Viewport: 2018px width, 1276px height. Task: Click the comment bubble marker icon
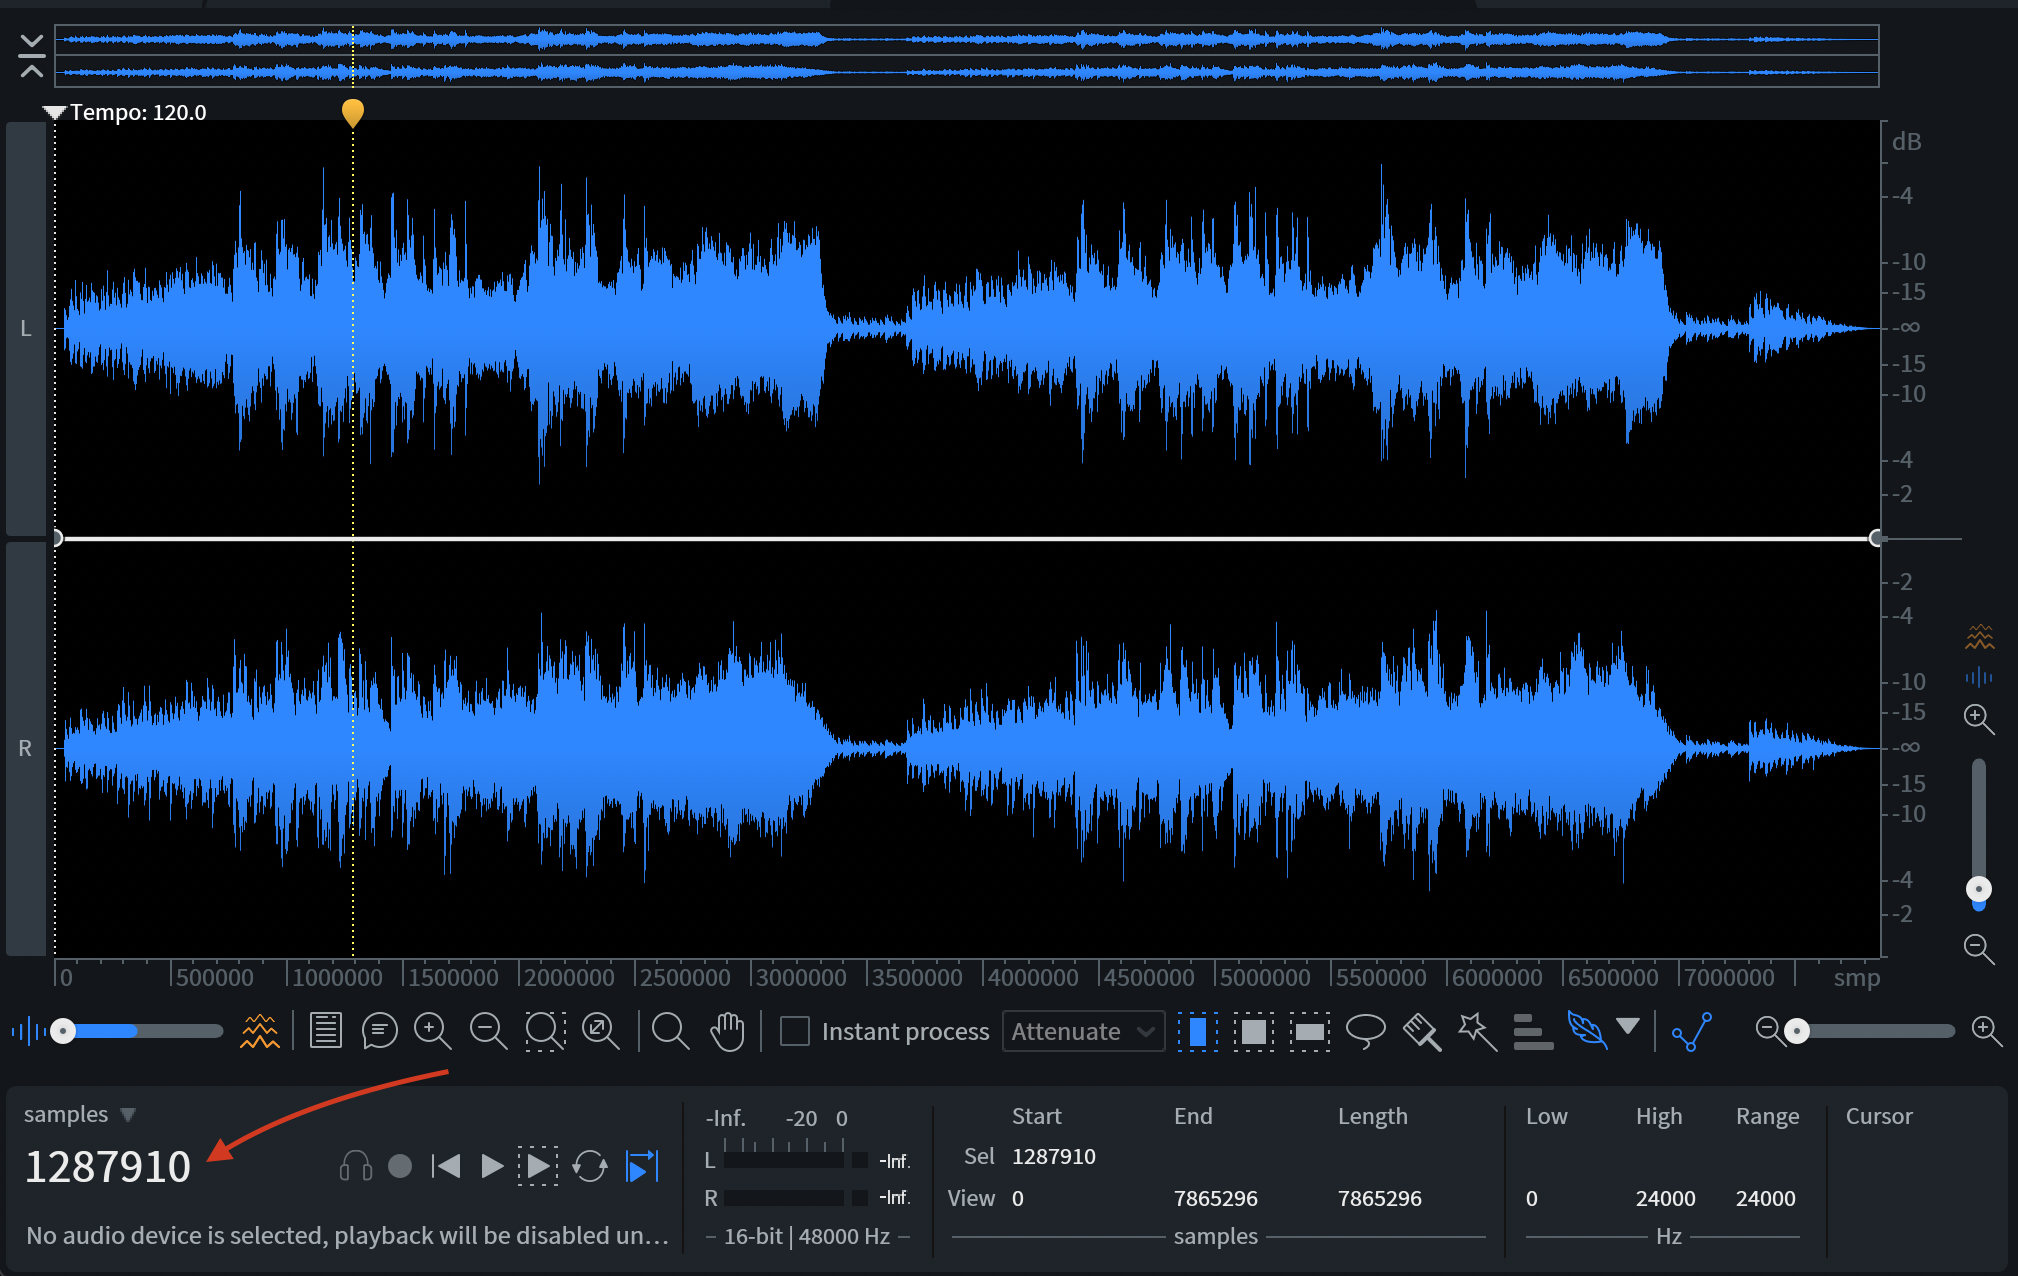tap(380, 1031)
